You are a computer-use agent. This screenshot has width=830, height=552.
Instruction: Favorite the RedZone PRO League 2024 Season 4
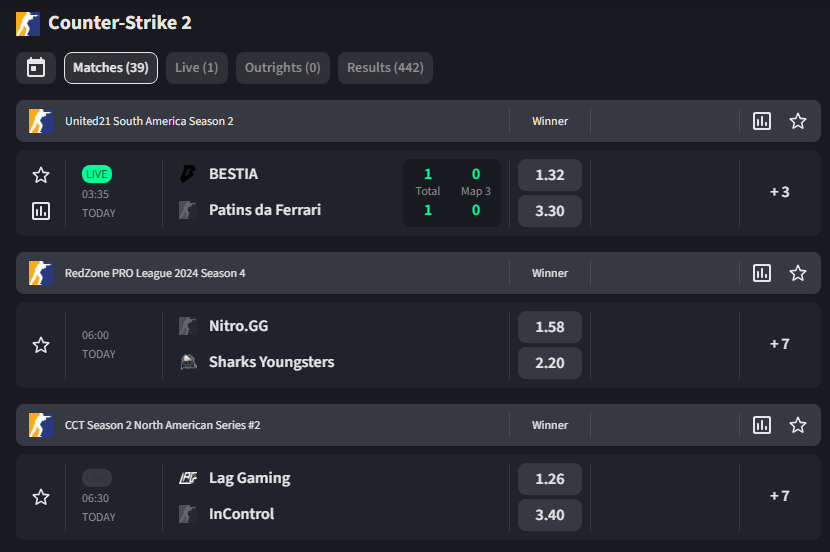798,273
